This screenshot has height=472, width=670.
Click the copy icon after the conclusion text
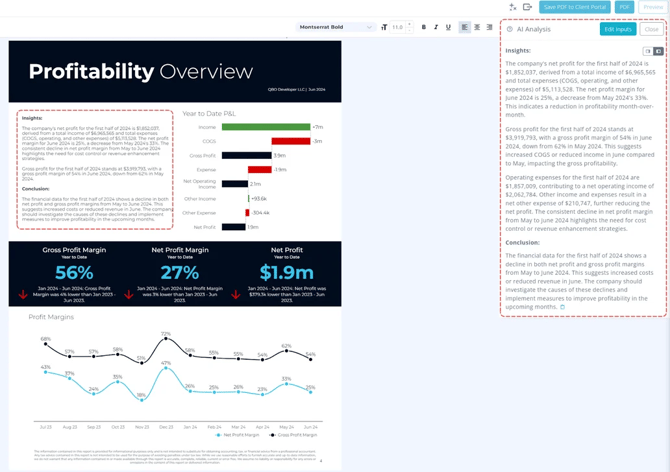562,307
